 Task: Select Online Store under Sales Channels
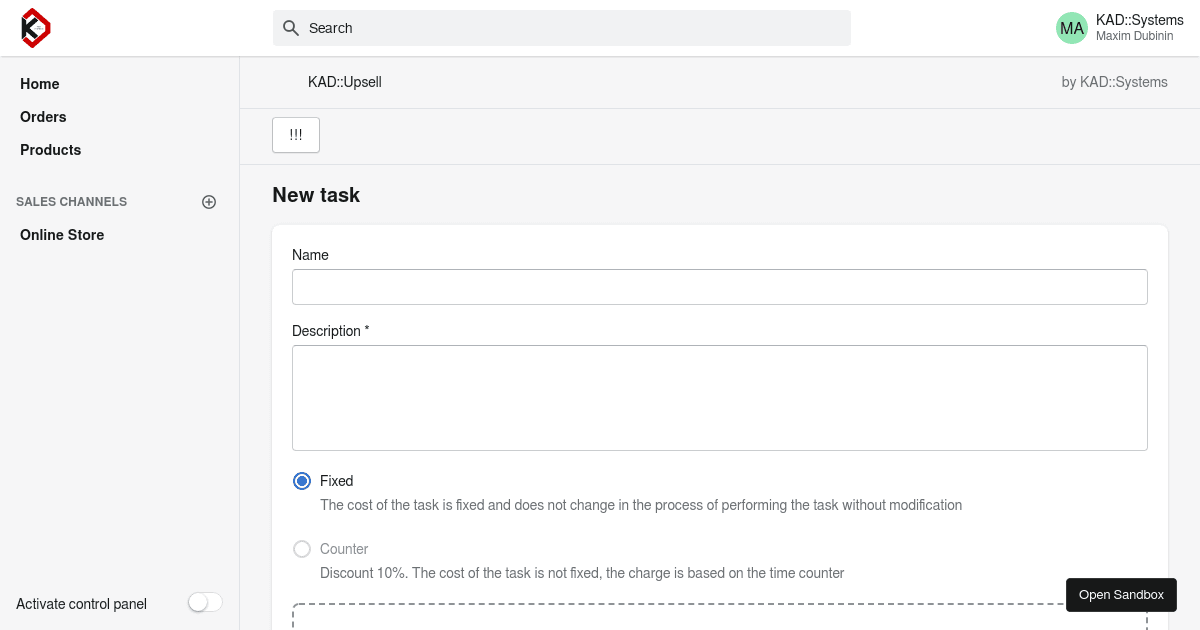pos(62,235)
